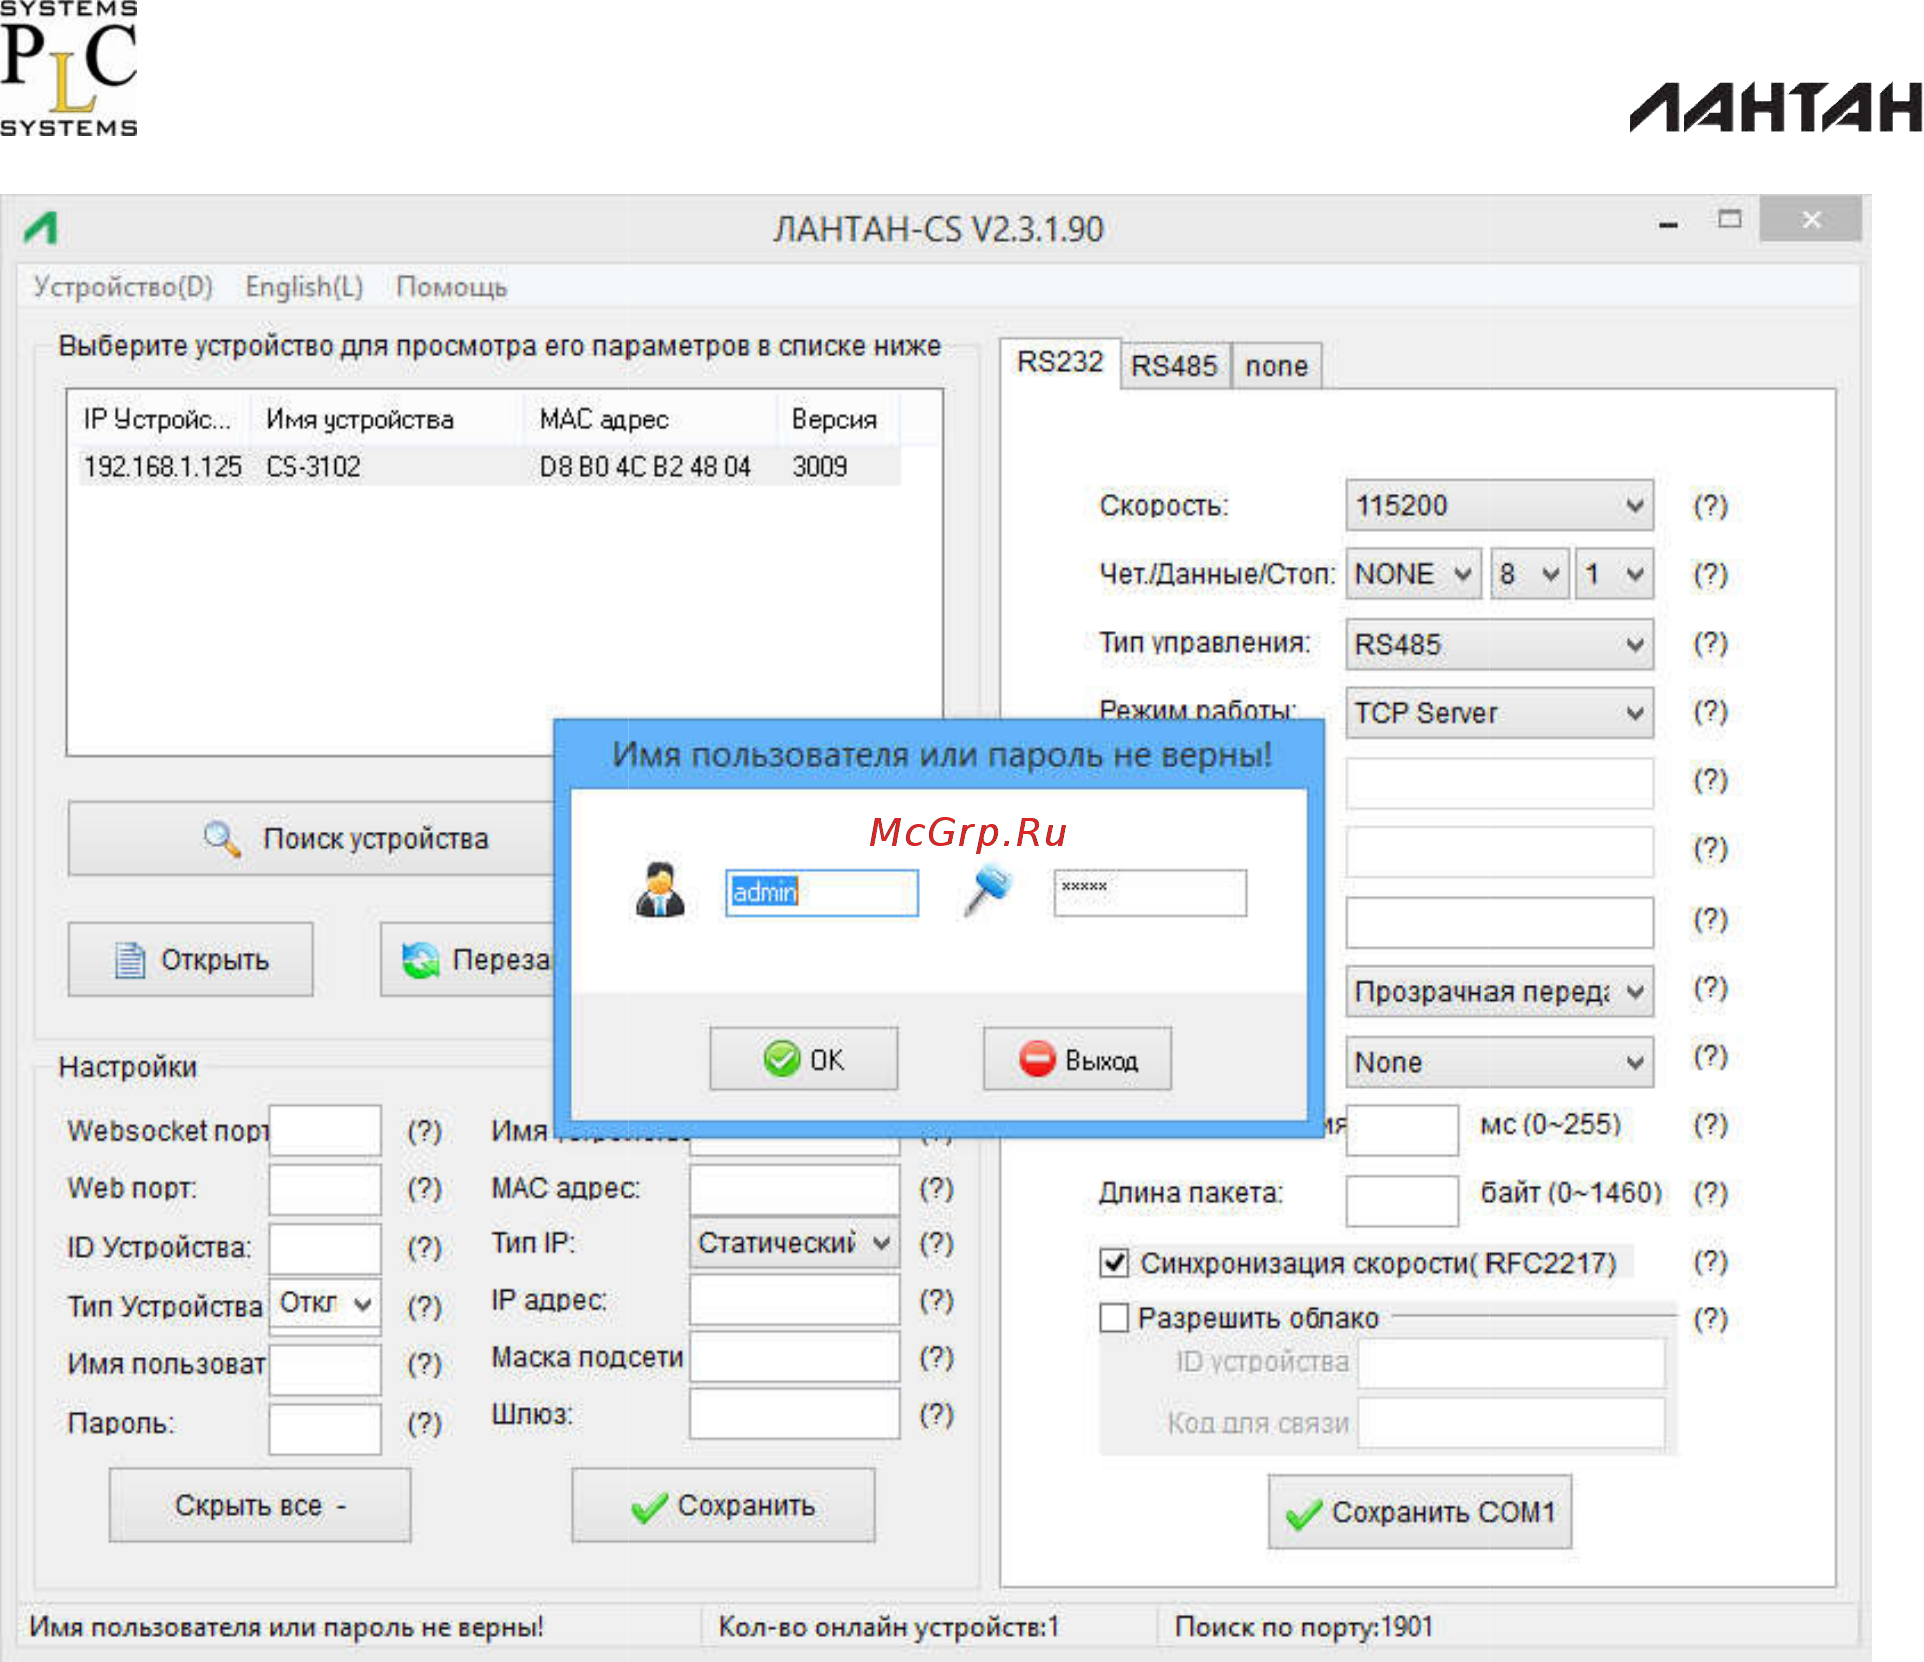Open the Помощь menu
This screenshot has width=1924, height=1662.
click(x=452, y=287)
